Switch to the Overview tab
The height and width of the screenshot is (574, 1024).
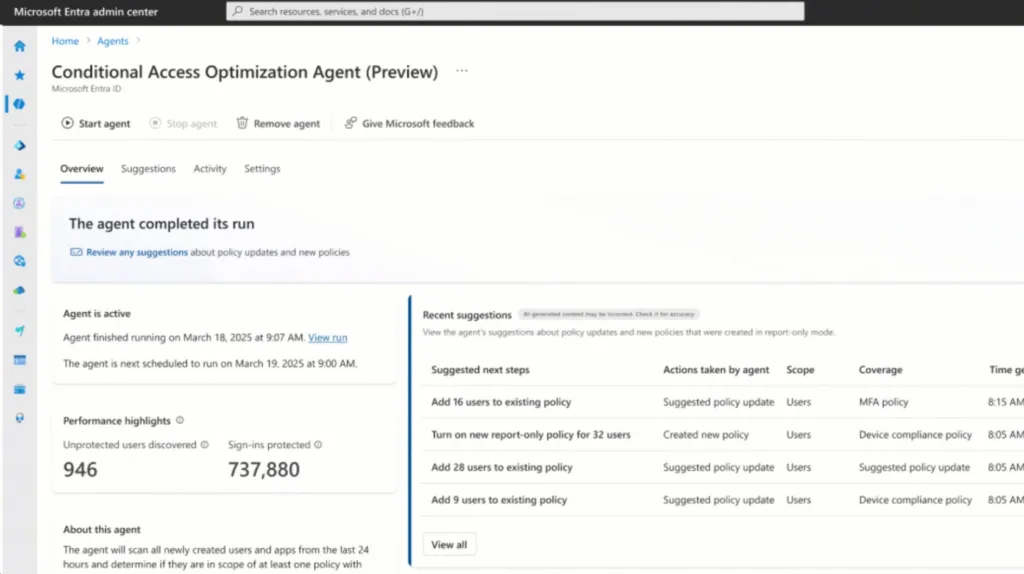[x=82, y=168]
